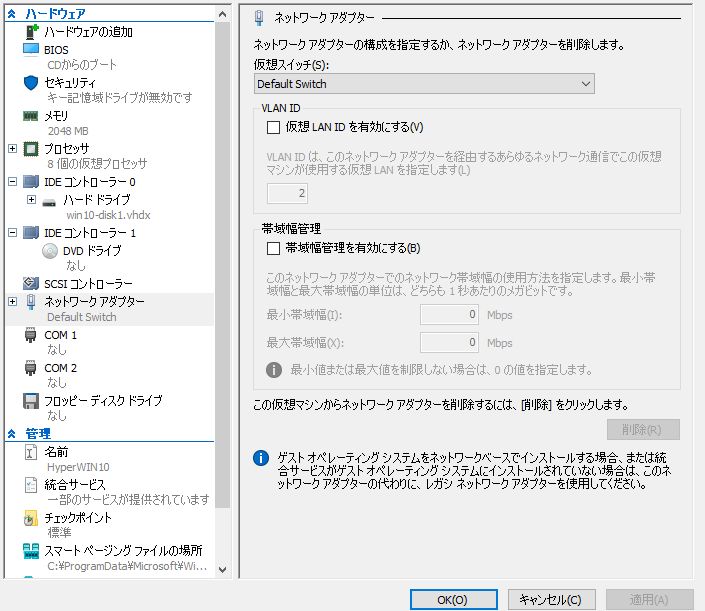This screenshot has height=611, width=705.
Task: Select the 'win10-disk1.vhdx' entry
Action: tap(108, 215)
